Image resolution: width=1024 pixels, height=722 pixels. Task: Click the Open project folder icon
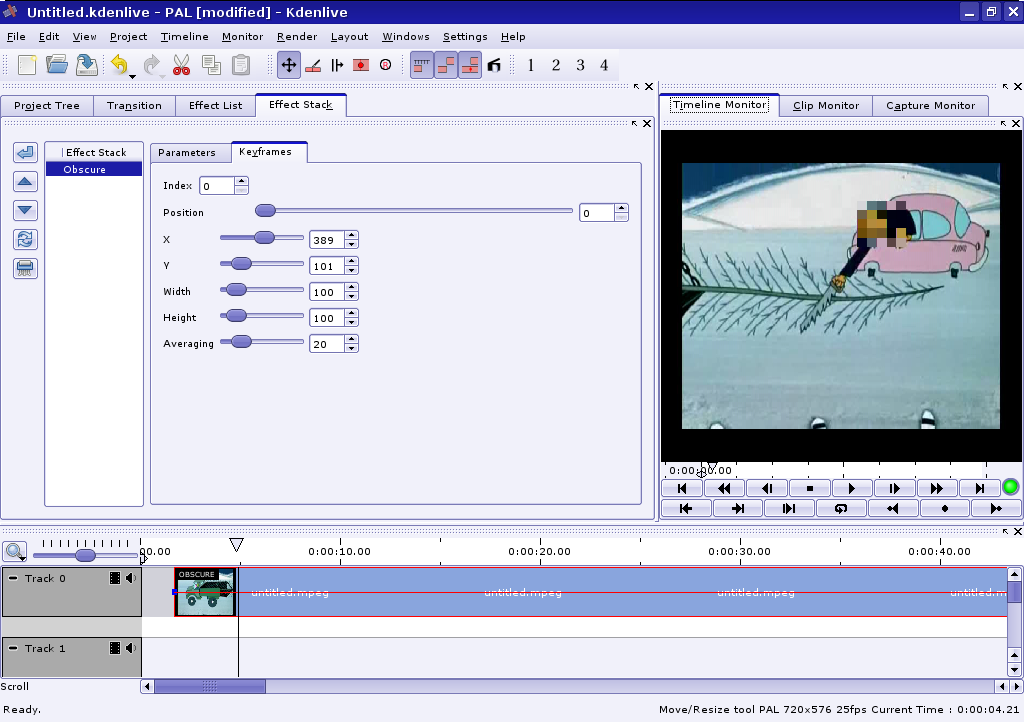coord(57,65)
